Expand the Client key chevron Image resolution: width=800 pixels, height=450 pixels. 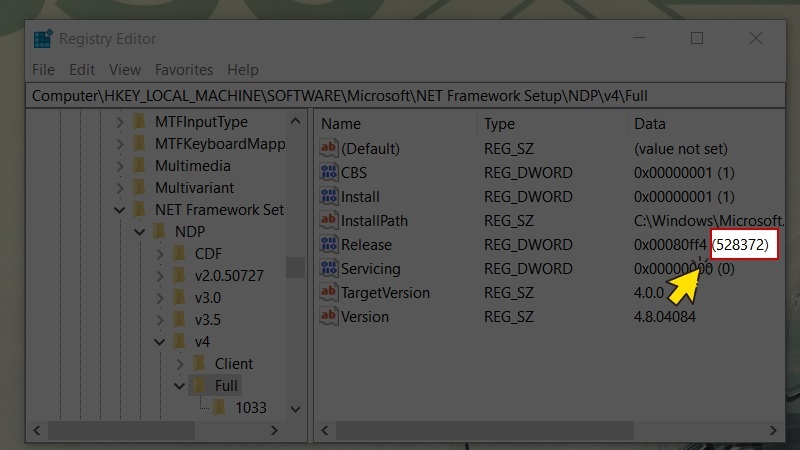coord(180,364)
